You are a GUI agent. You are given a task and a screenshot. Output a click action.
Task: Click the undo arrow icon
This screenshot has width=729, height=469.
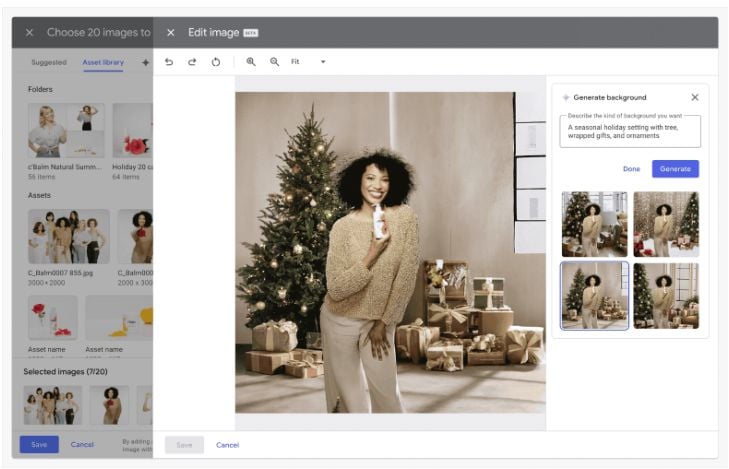pos(170,62)
